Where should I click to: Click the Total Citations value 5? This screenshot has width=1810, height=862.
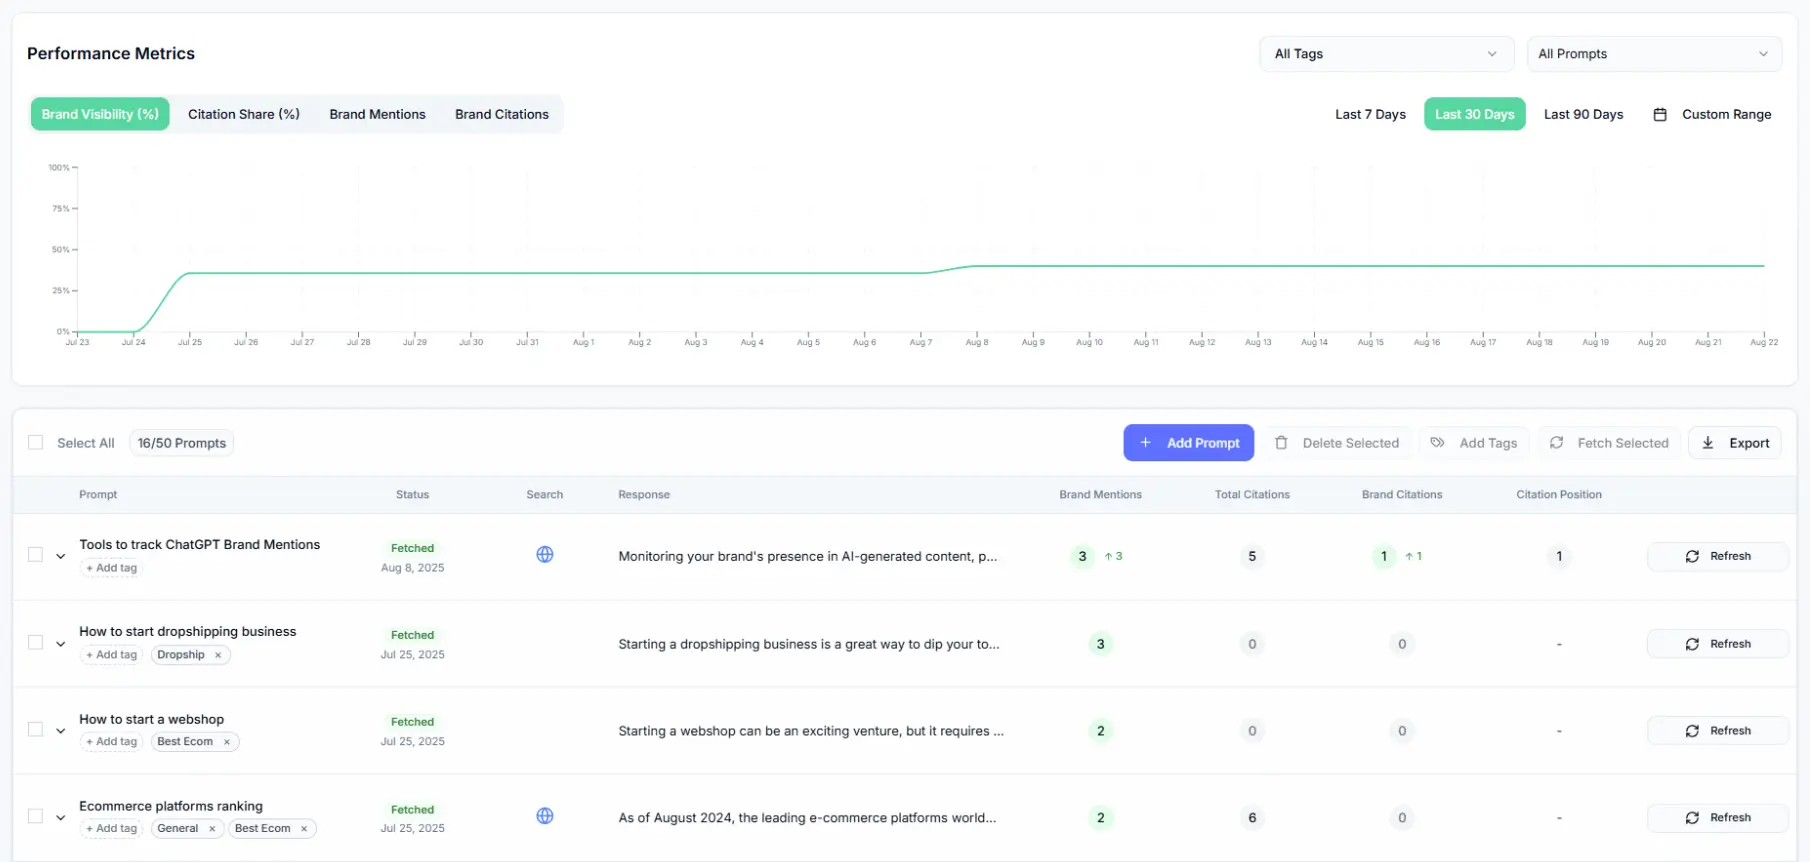(1252, 557)
